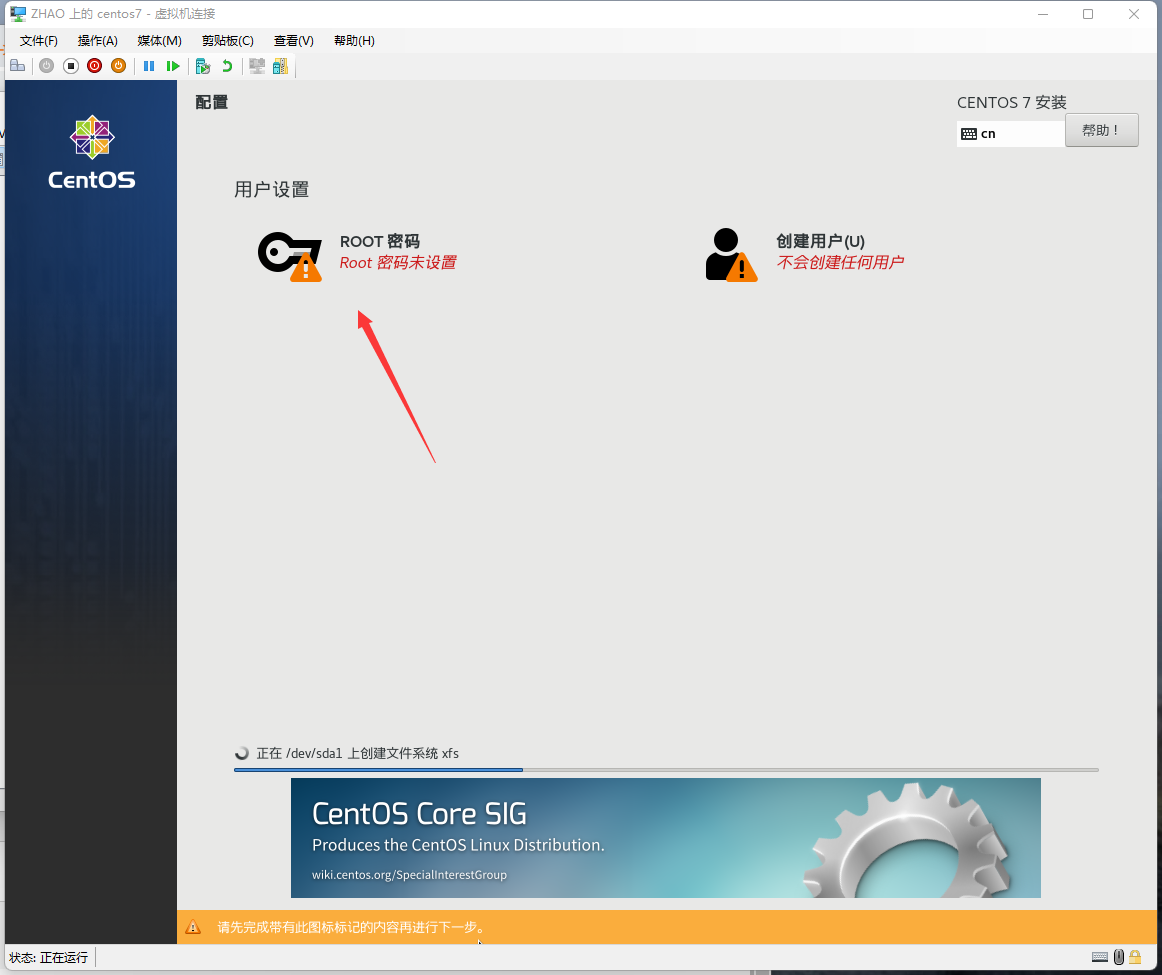Open the 媒体(M) menu
1162x975 pixels.
[159, 41]
